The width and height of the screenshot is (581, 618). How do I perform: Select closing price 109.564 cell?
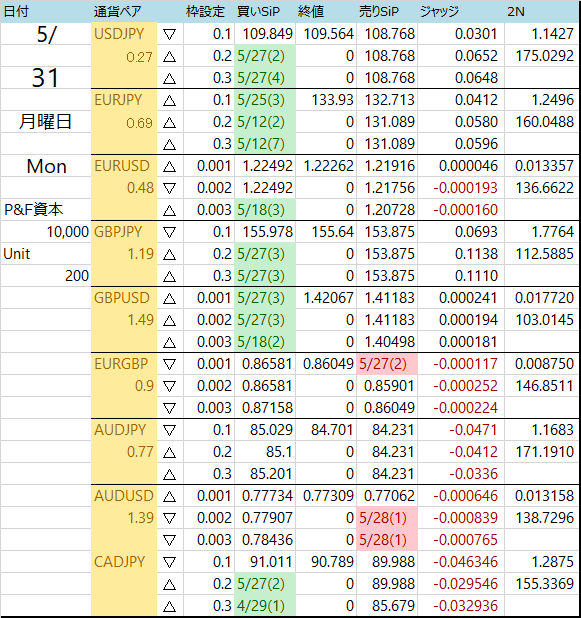point(326,34)
